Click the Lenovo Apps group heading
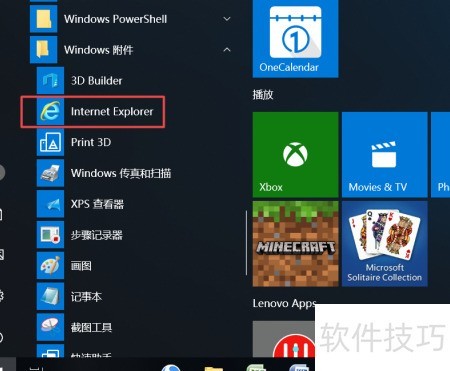 (x=284, y=303)
